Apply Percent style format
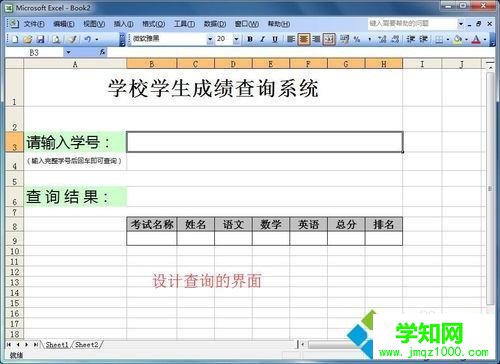Screen dimensions: 500x364 point(357,39)
